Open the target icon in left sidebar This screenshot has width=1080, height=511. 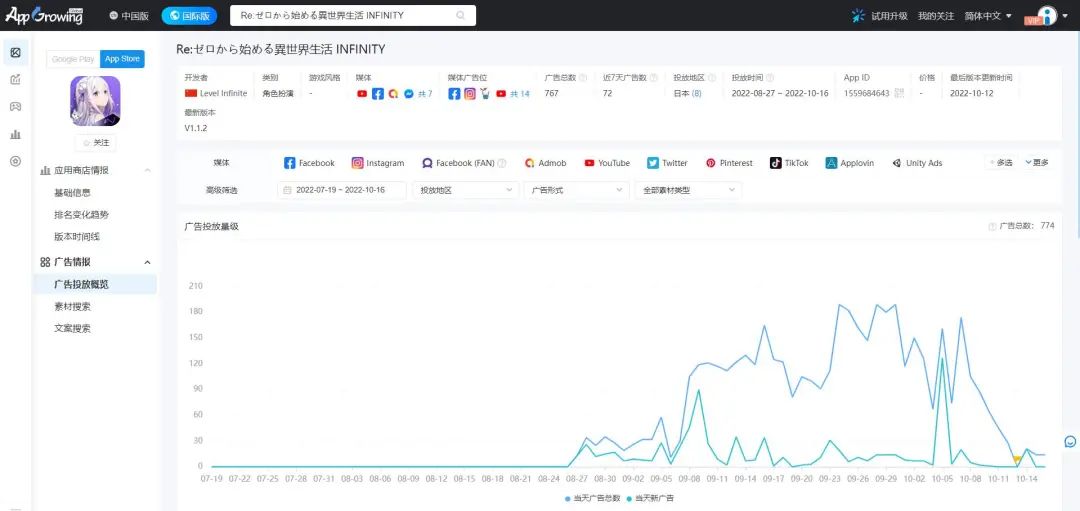[15, 161]
